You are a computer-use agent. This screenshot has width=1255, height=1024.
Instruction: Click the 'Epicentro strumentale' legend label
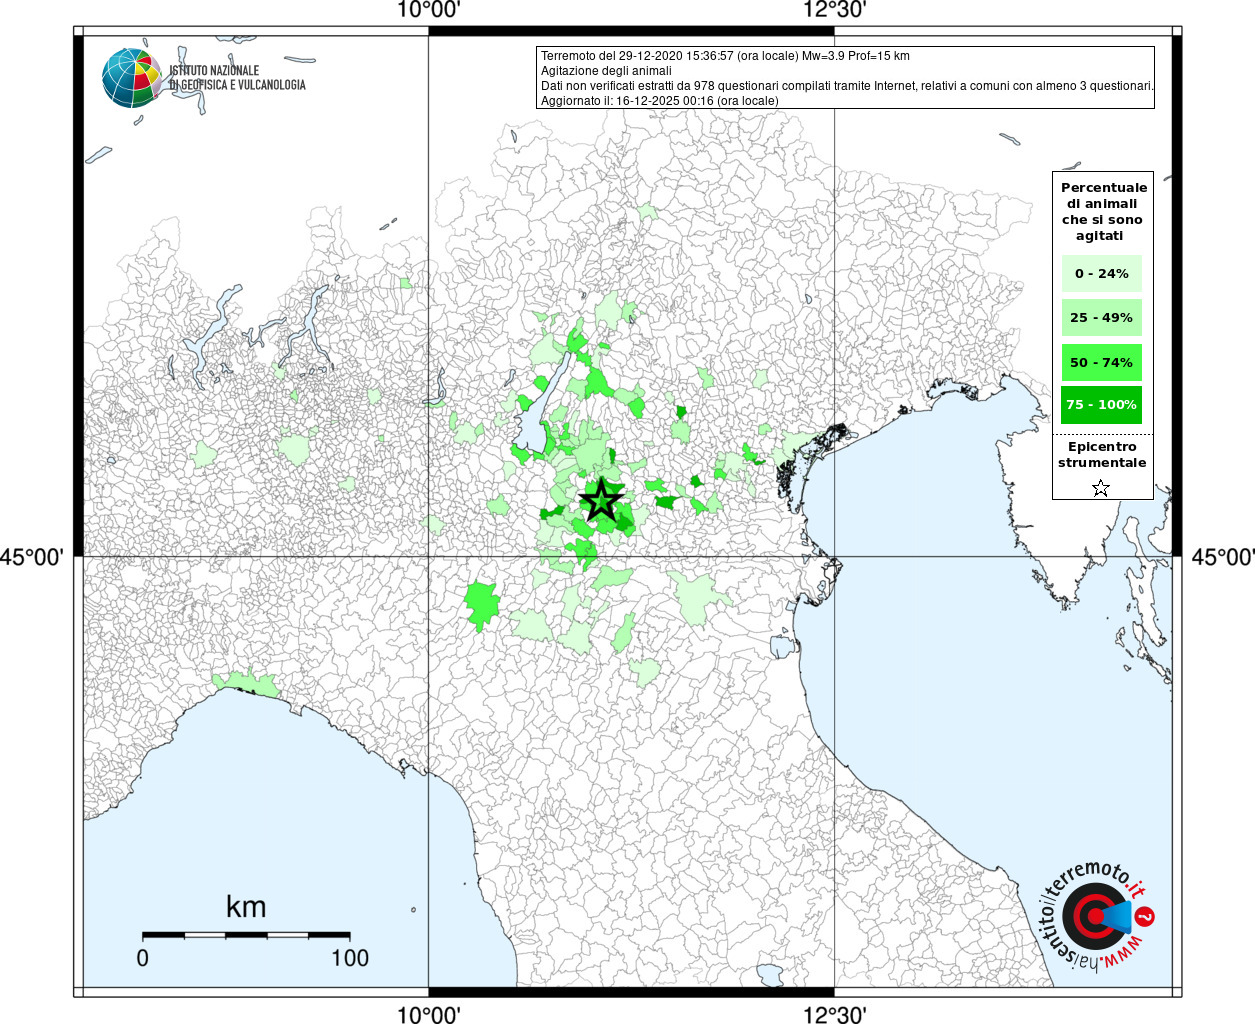pos(1102,455)
